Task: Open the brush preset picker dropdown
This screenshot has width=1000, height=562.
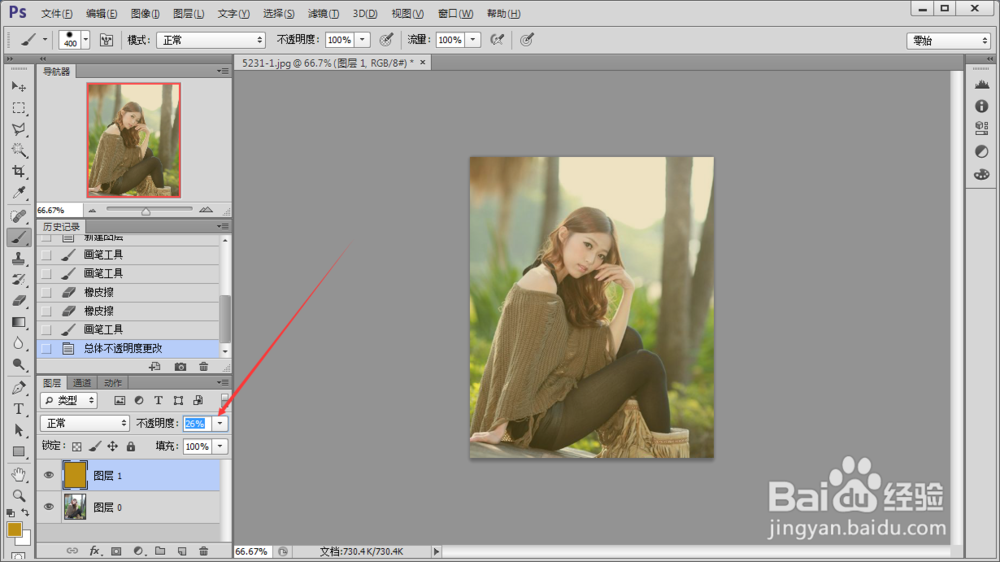Action: point(85,40)
